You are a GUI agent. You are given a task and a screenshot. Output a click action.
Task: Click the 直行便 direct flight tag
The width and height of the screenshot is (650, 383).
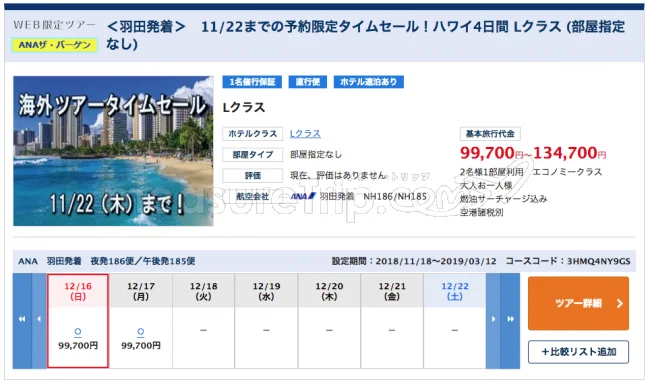pos(308,82)
